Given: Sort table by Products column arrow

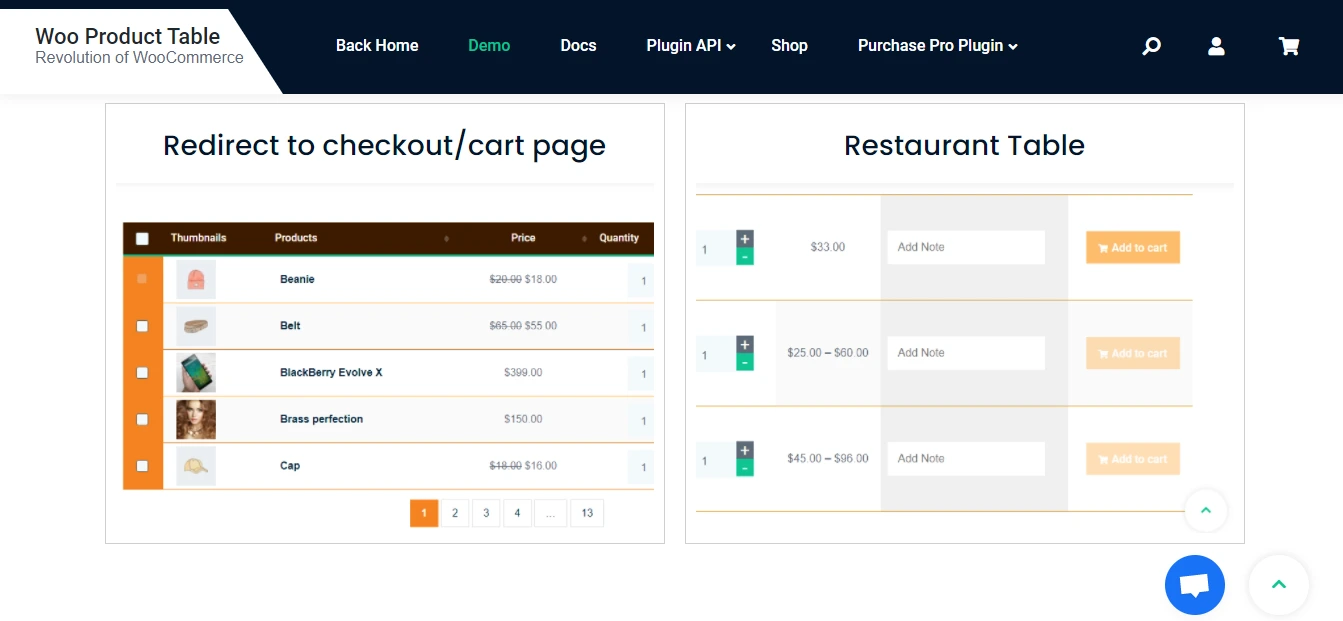Looking at the screenshot, I should pos(446,239).
